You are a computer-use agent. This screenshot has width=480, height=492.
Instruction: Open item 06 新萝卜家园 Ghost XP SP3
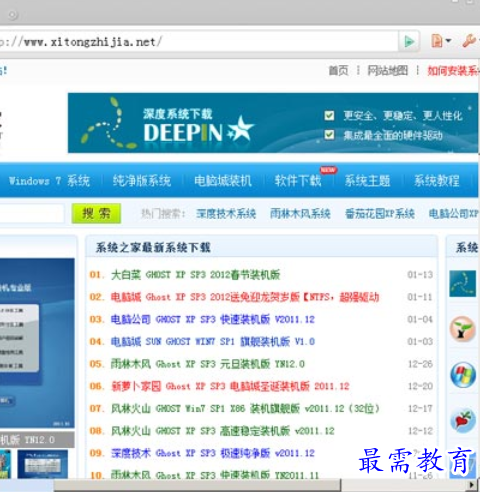pyautogui.click(x=230, y=386)
